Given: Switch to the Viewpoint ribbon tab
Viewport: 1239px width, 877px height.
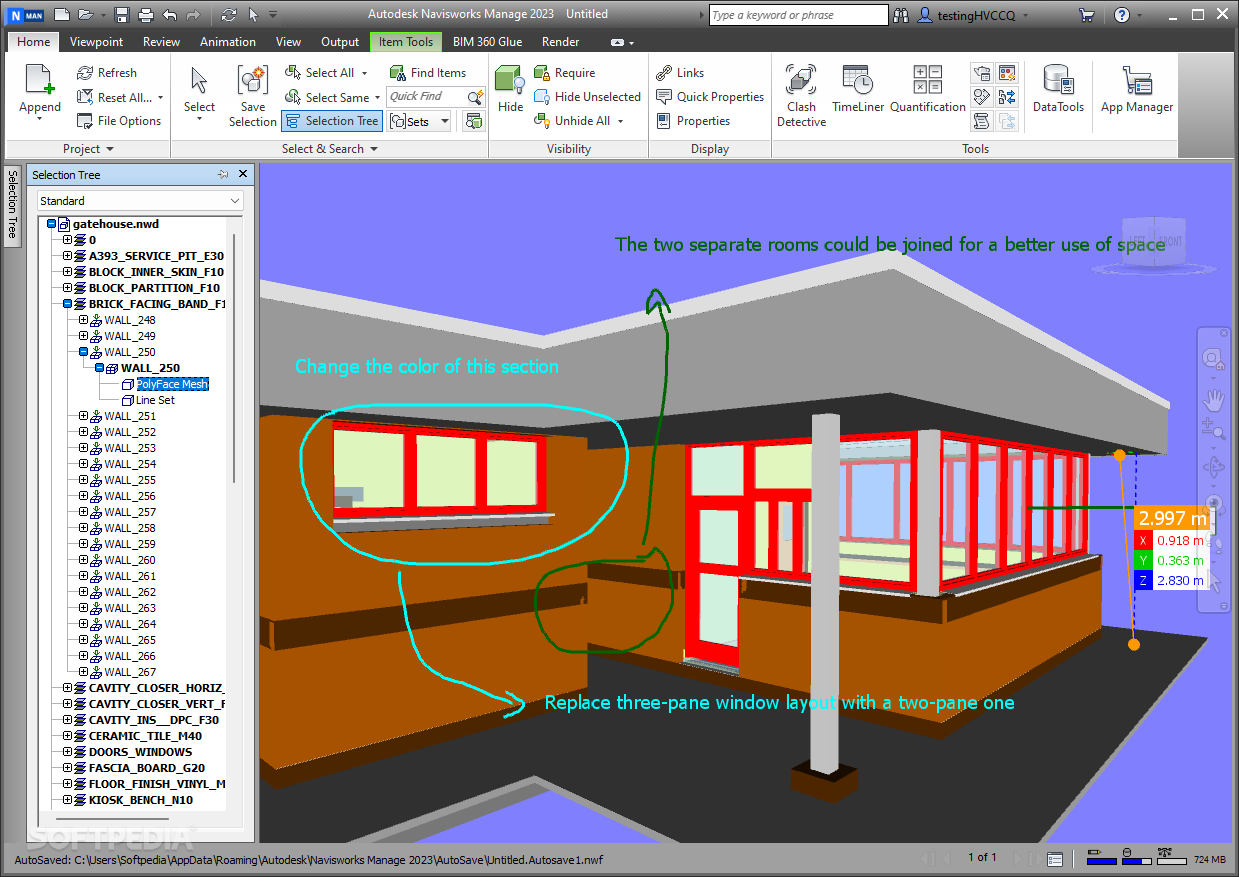Looking at the screenshot, I should (x=96, y=42).
